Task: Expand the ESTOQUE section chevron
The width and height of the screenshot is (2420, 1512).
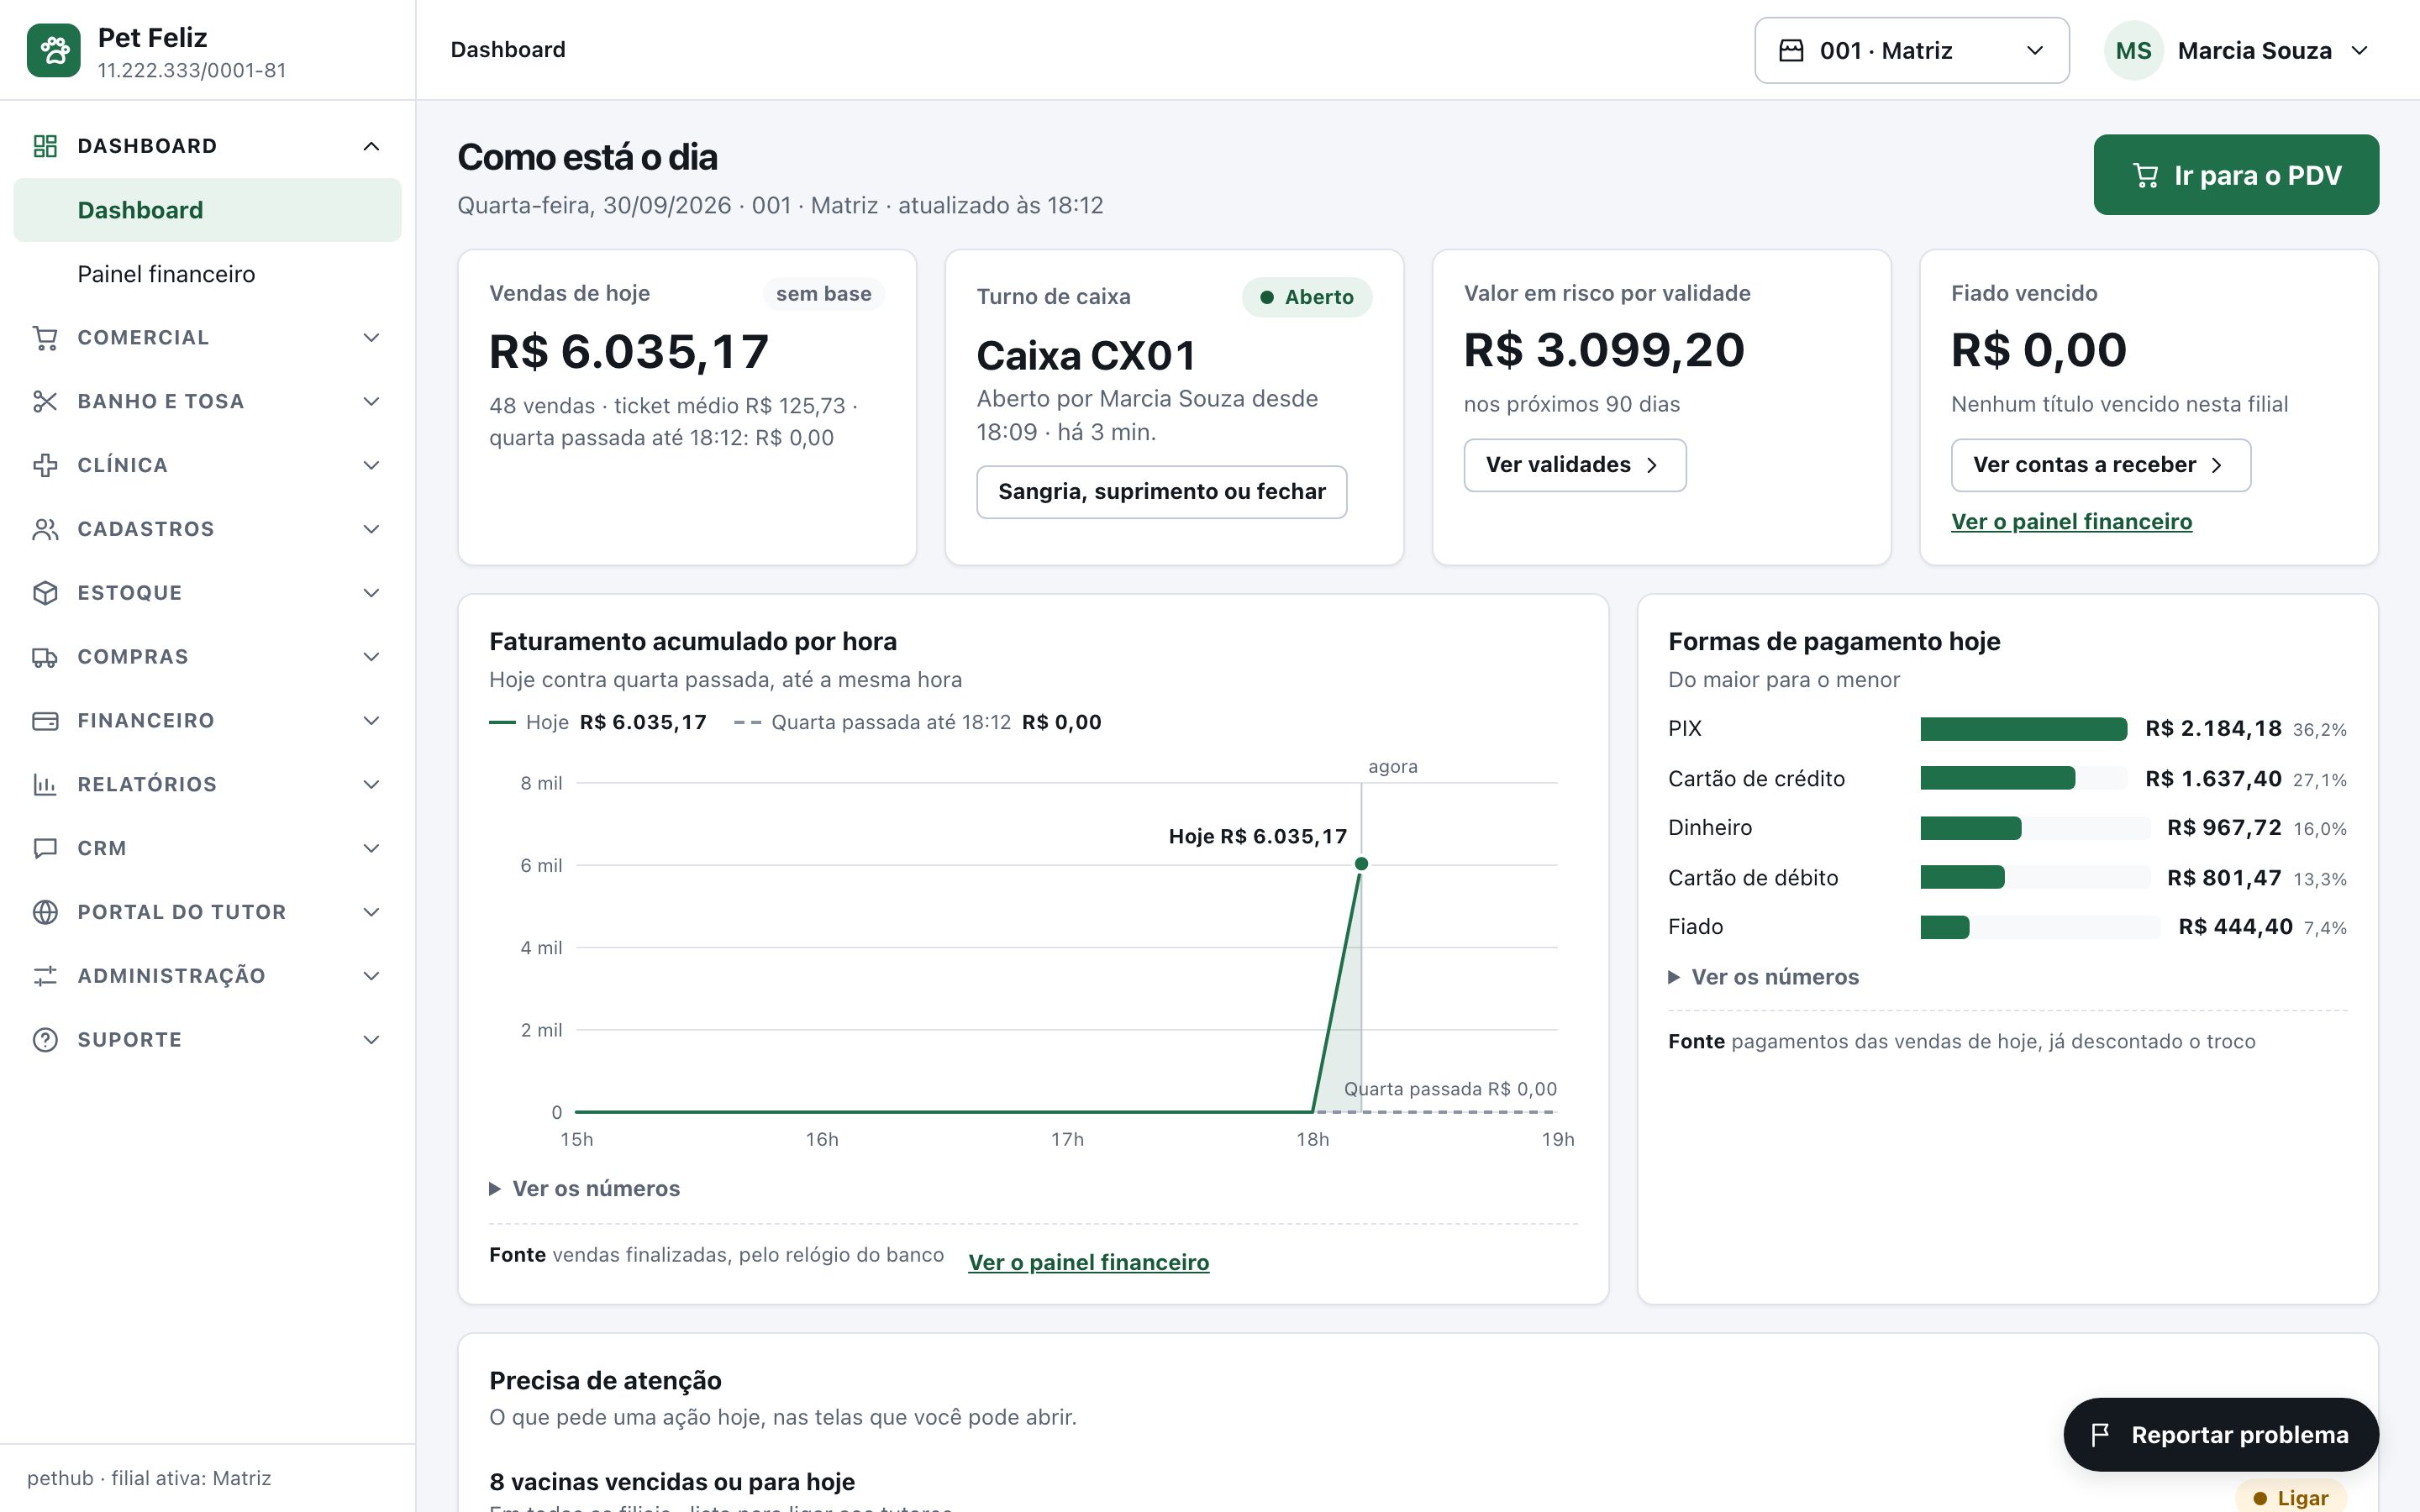Action: (x=371, y=593)
